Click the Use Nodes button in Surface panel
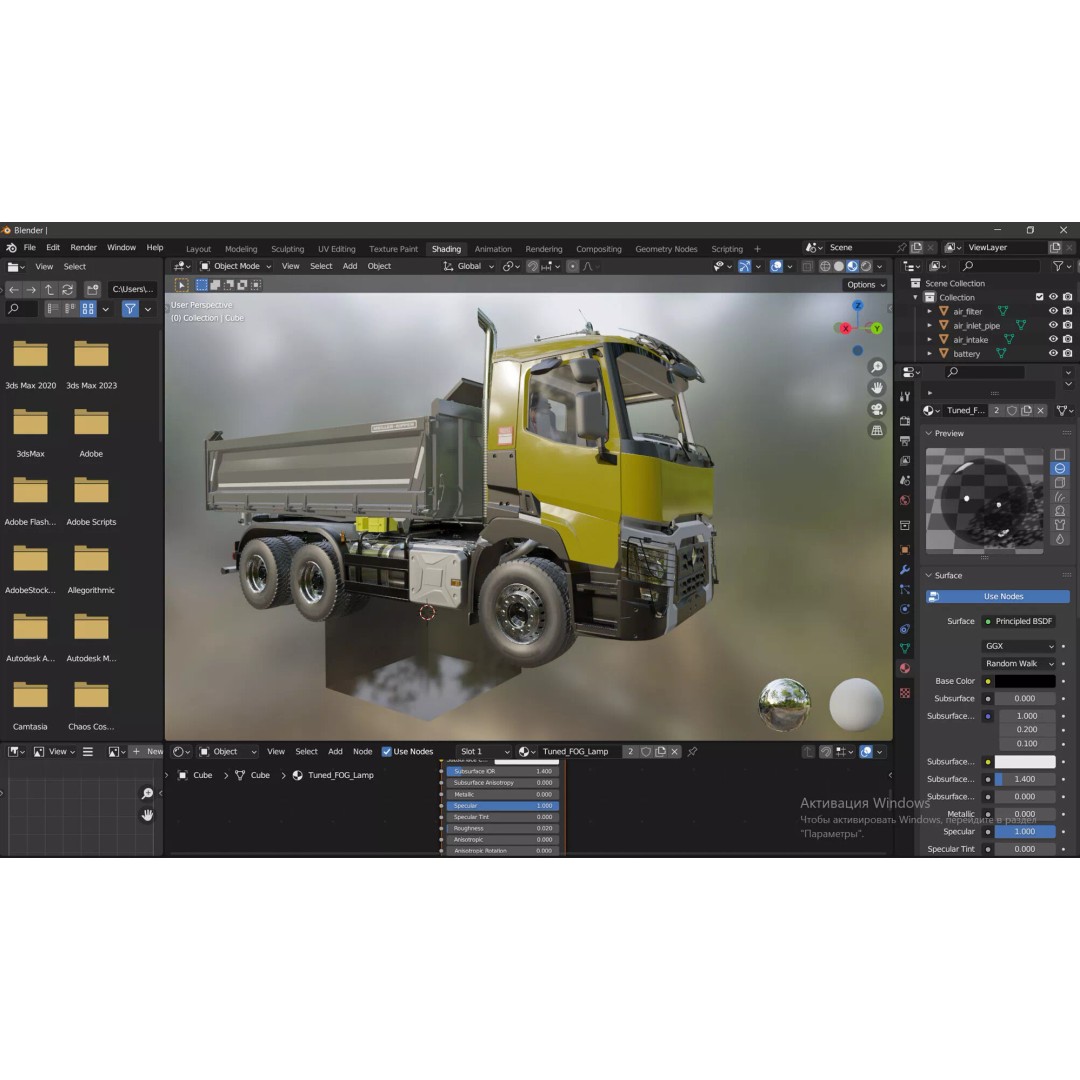Screen dimensions: 1080x1080 997,596
